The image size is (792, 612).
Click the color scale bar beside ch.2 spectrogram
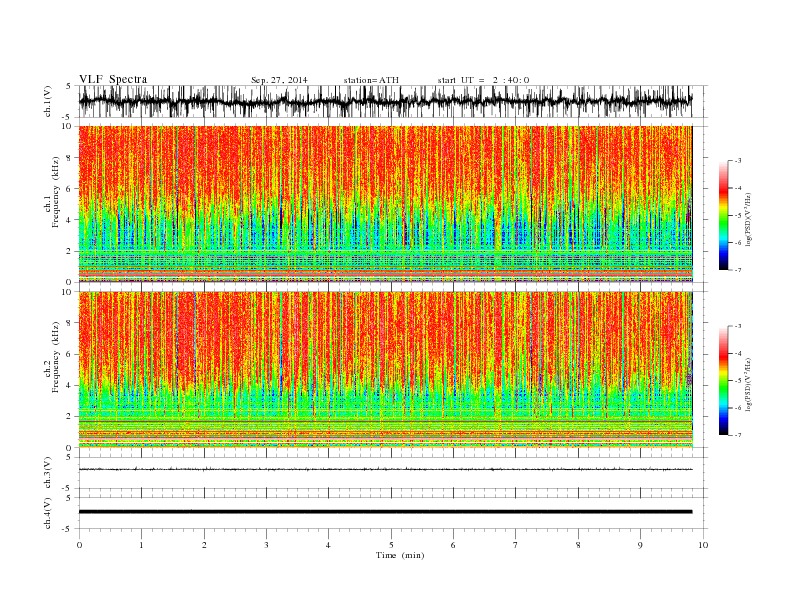coord(723,381)
